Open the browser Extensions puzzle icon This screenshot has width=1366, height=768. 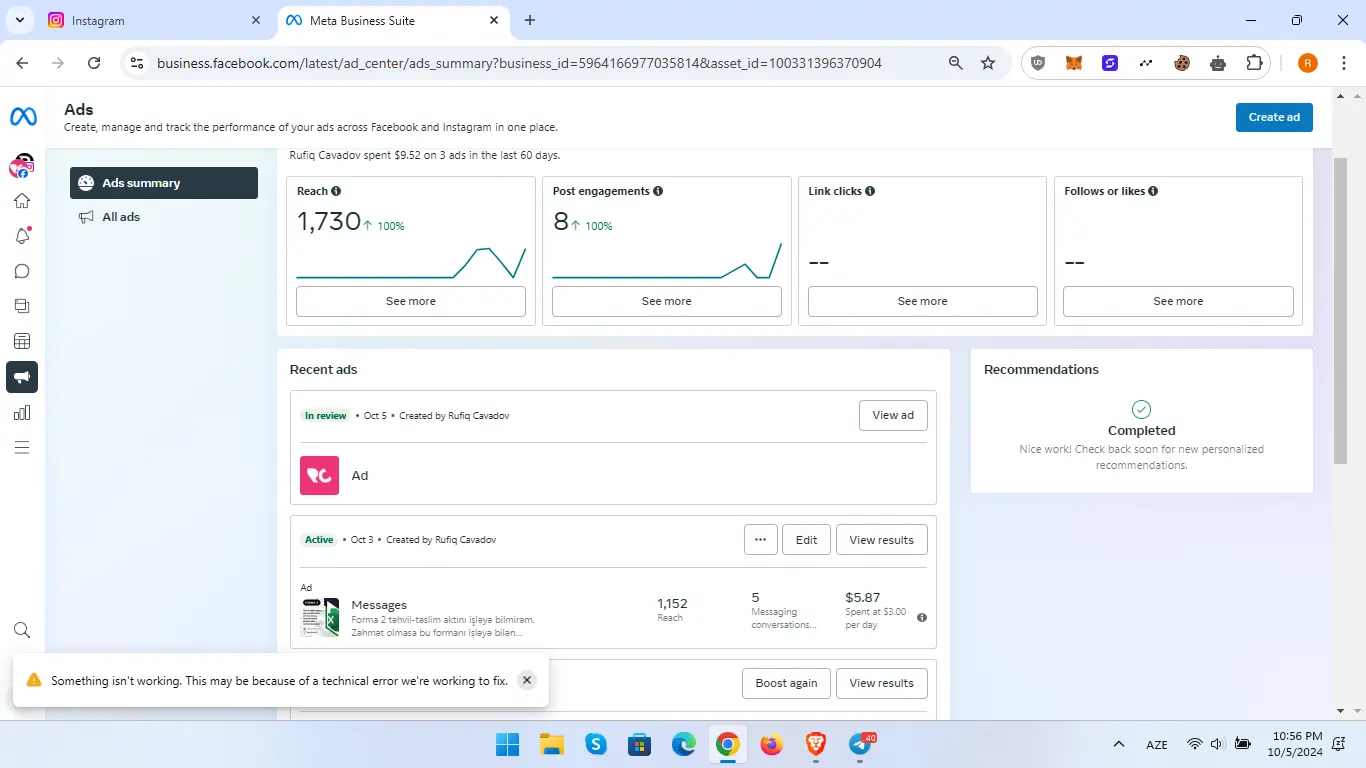1254,63
